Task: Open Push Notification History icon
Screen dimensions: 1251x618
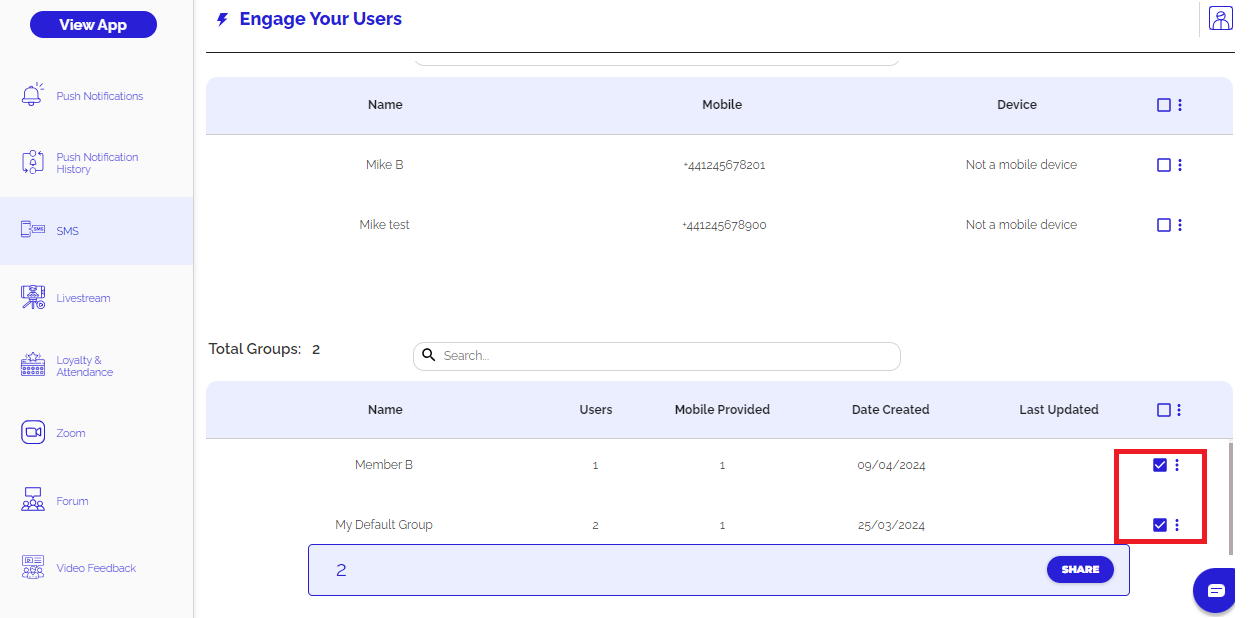Action: click(33, 163)
